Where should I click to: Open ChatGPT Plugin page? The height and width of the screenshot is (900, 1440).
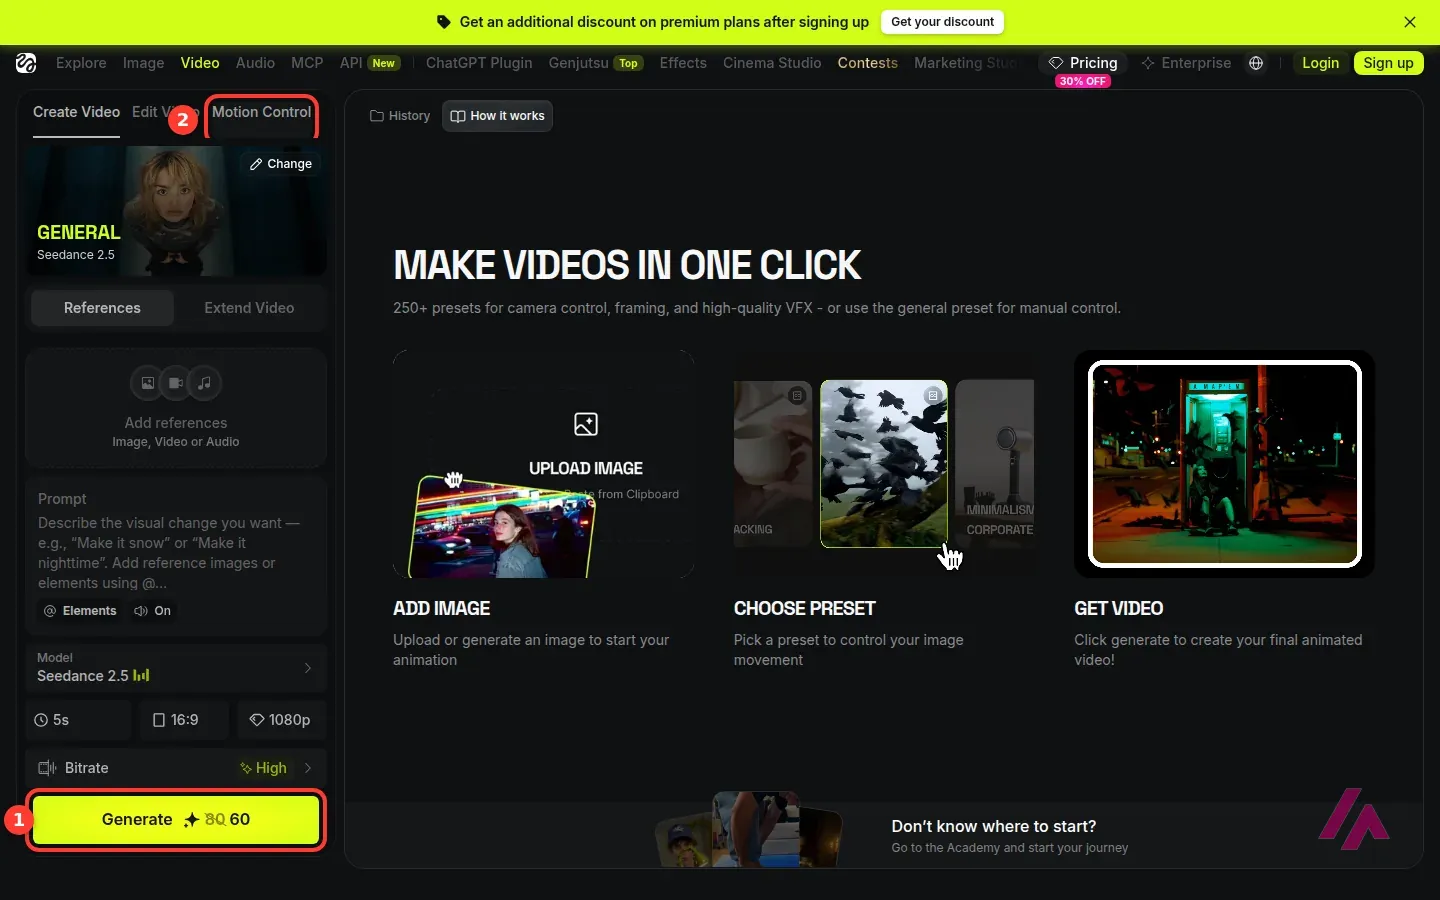[479, 63]
